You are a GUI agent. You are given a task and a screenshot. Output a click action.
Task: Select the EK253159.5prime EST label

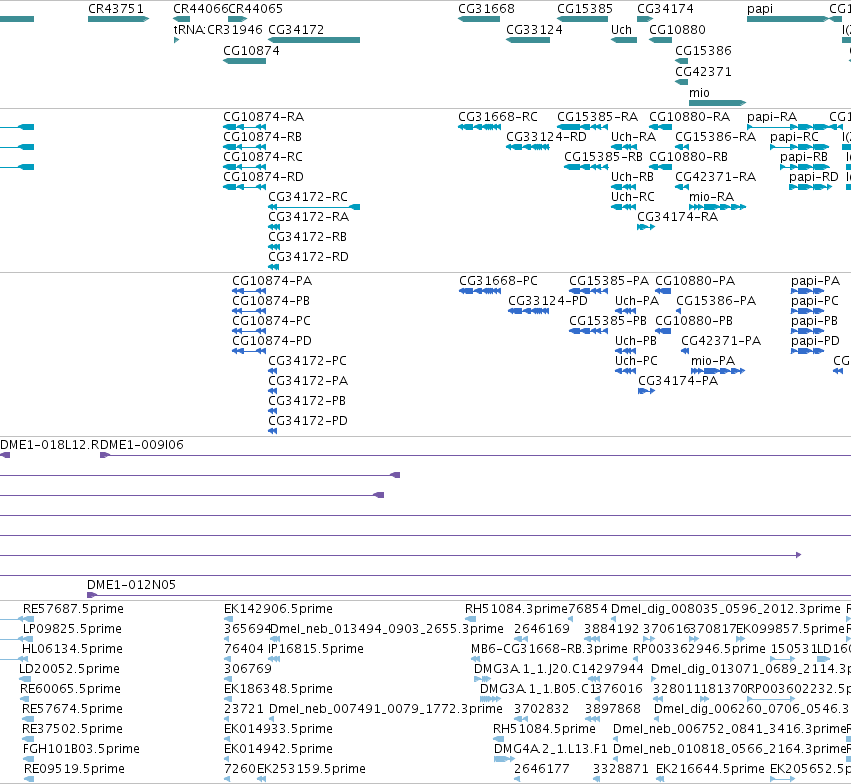click(312, 769)
